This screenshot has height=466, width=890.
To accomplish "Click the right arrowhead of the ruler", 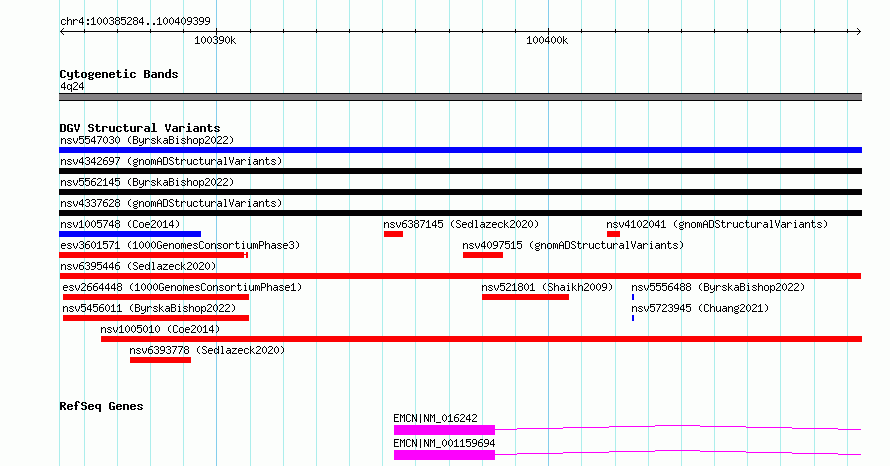I will (859, 31).
